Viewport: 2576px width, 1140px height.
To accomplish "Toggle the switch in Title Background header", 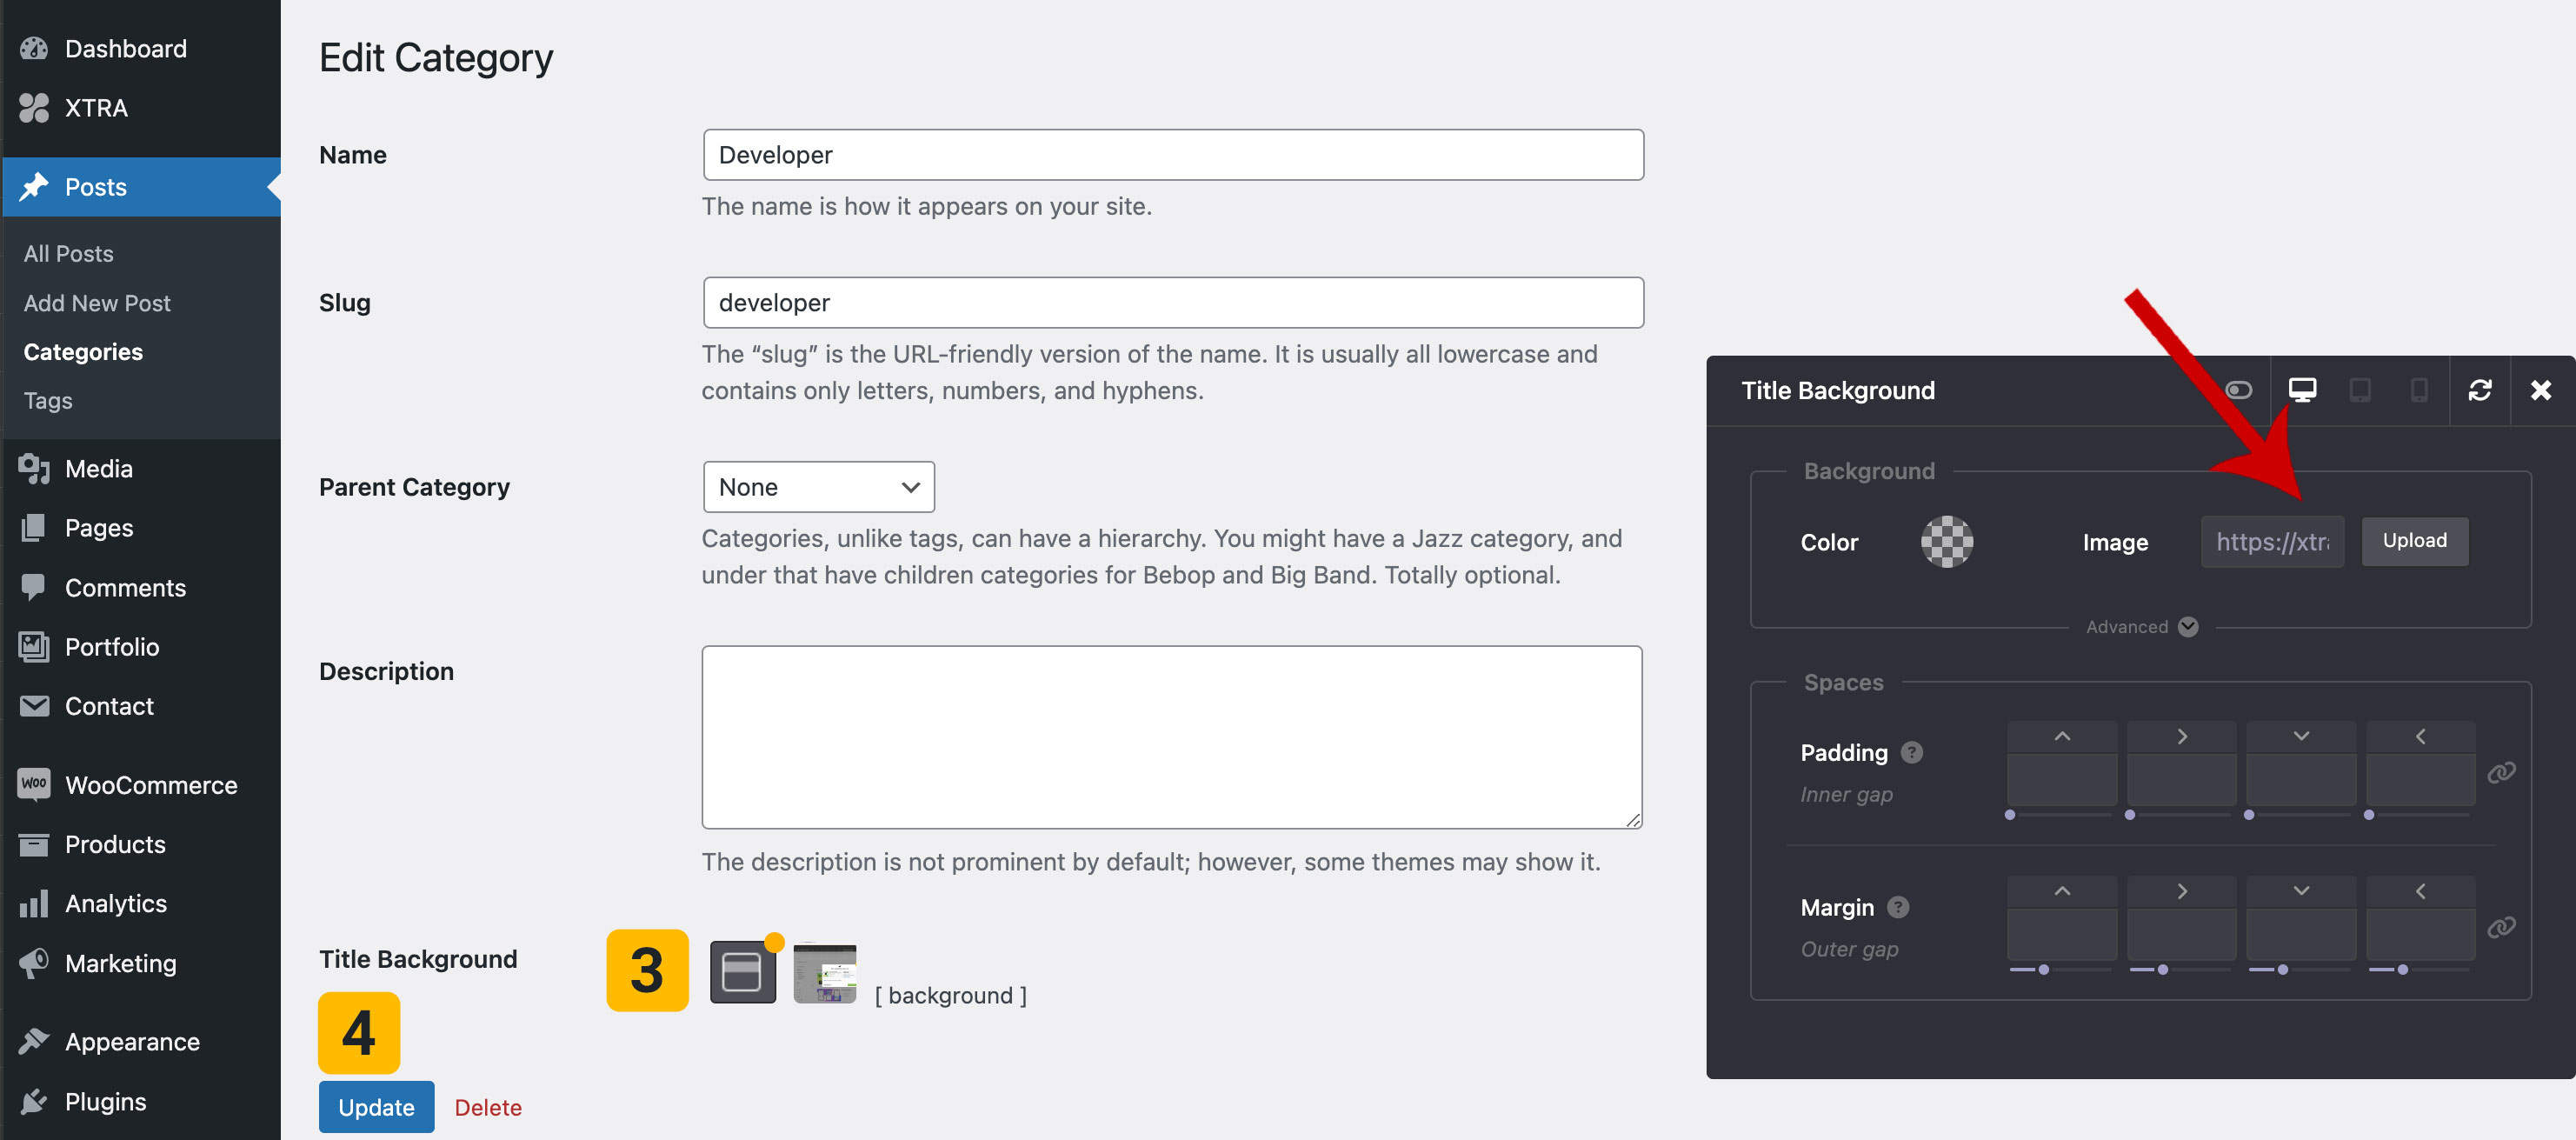I will 2238,390.
